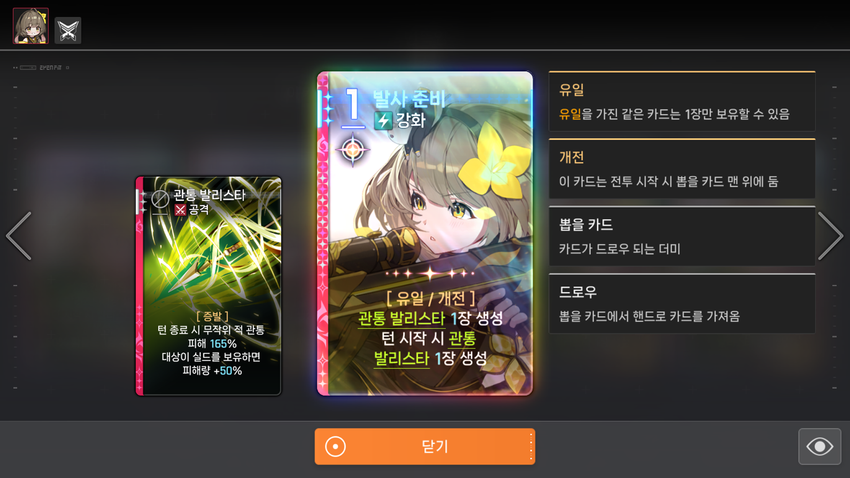Viewport: 850px width, 478px height.
Task: Close the card view with 닫기
Action: [425, 447]
